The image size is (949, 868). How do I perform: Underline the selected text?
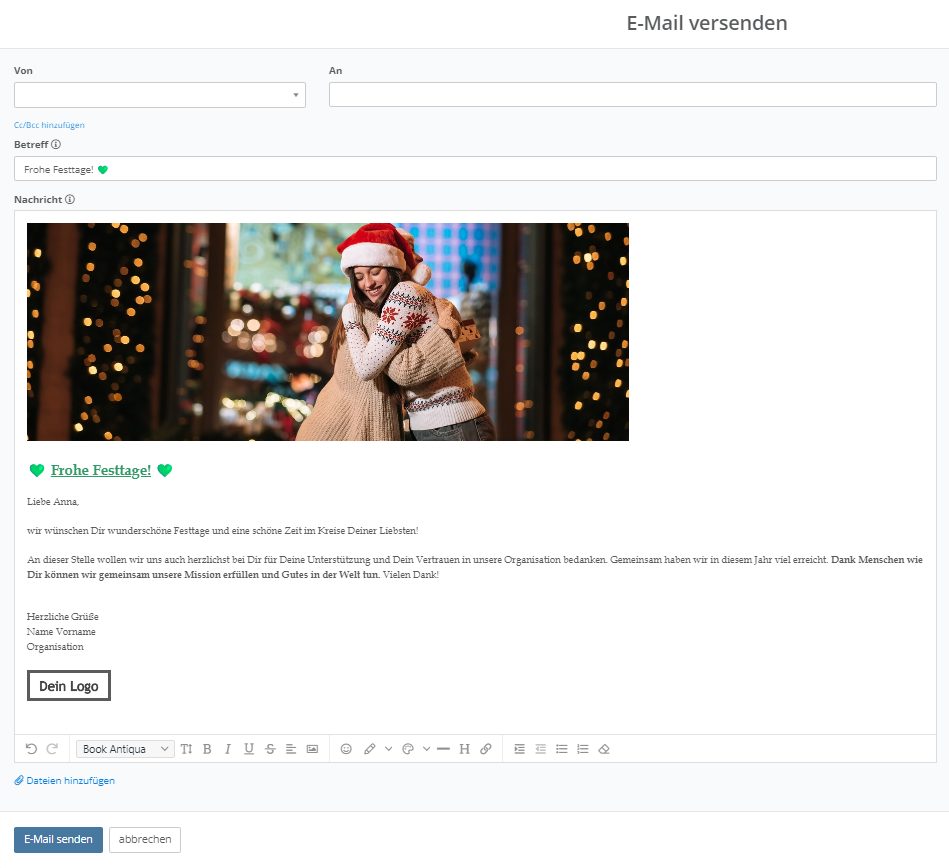(248, 748)
